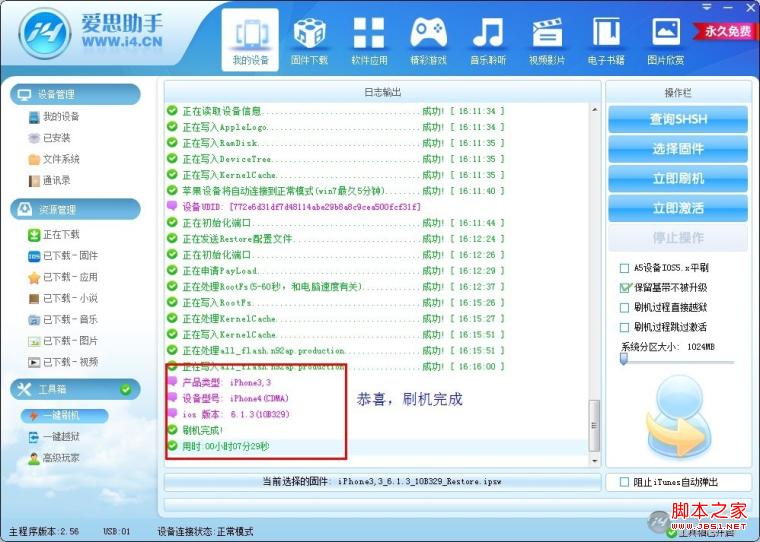760x542 pixels.
Task: Open the 电子书籍 book icon
Action: click(606, 41)
